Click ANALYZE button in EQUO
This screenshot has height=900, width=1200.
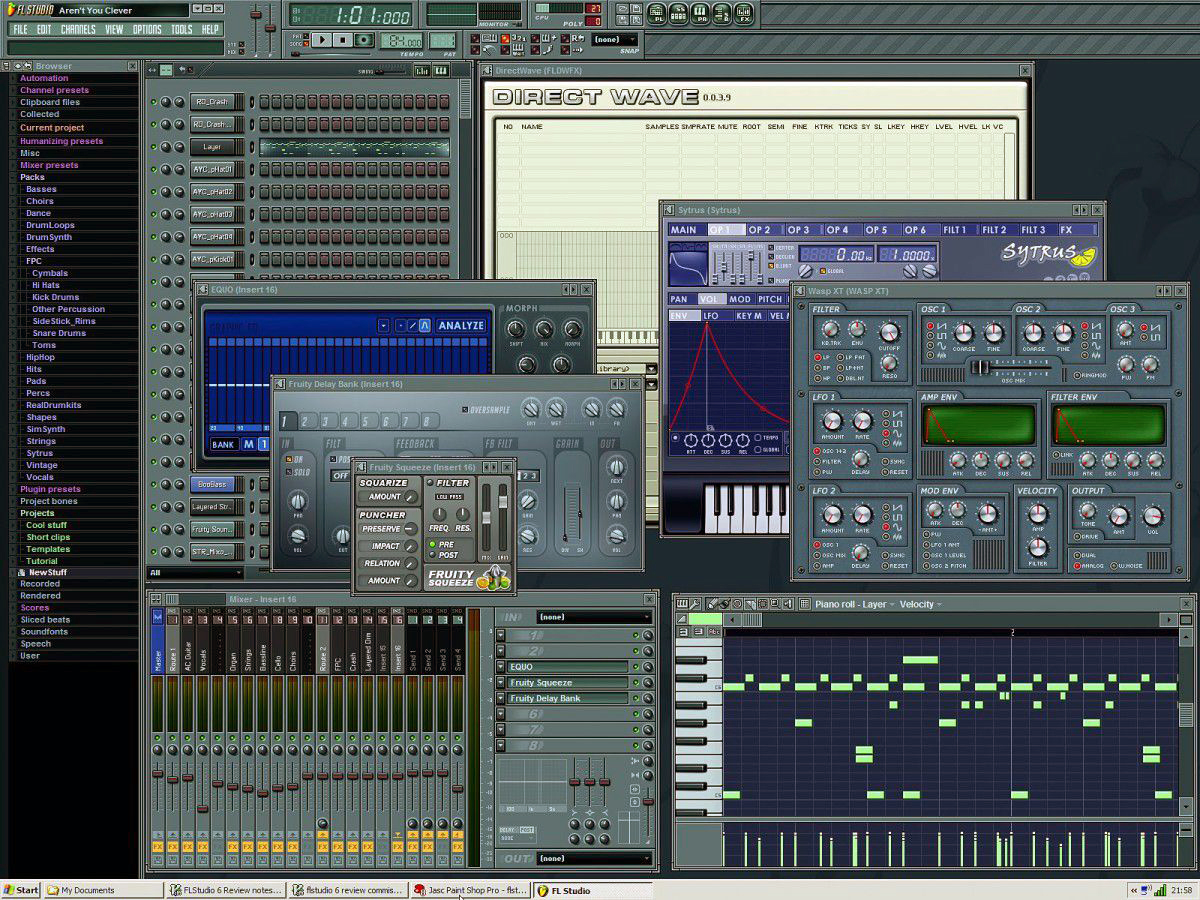pyautogui.click(x=461, y=326)
